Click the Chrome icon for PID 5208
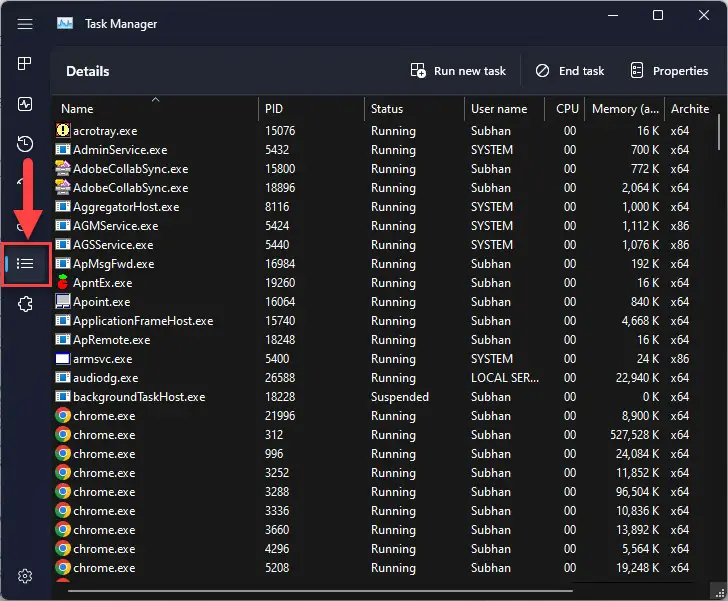Viewport: 728px width, 601px height. point(63,568)
